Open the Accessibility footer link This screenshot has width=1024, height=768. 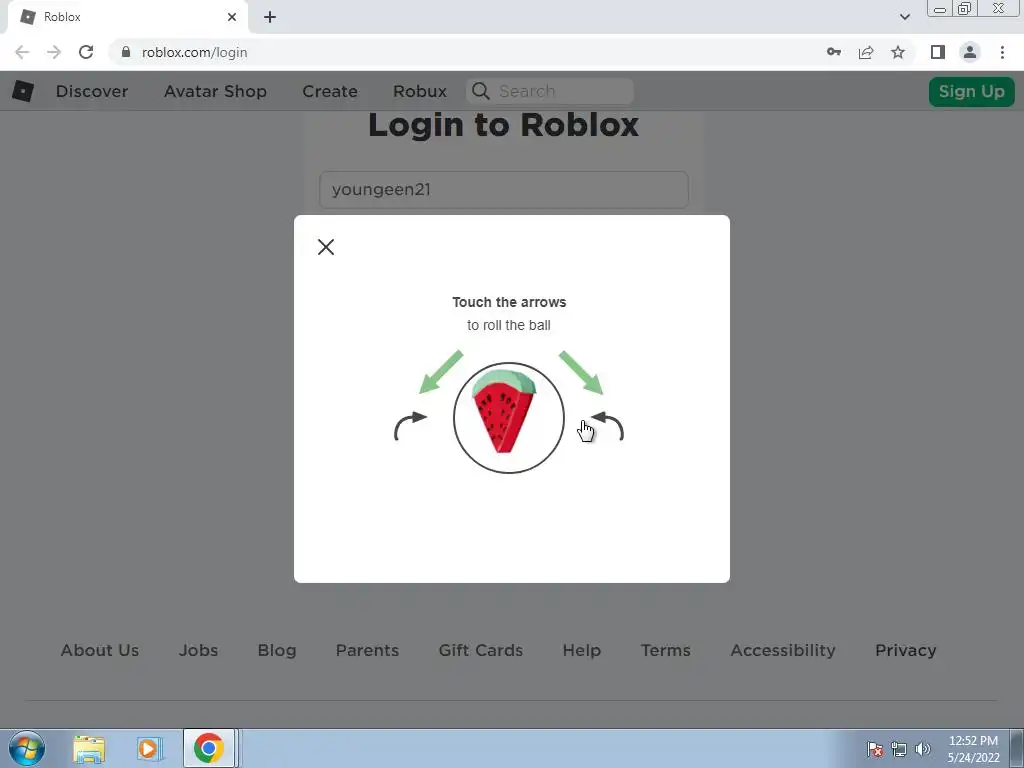click(783, 650)
